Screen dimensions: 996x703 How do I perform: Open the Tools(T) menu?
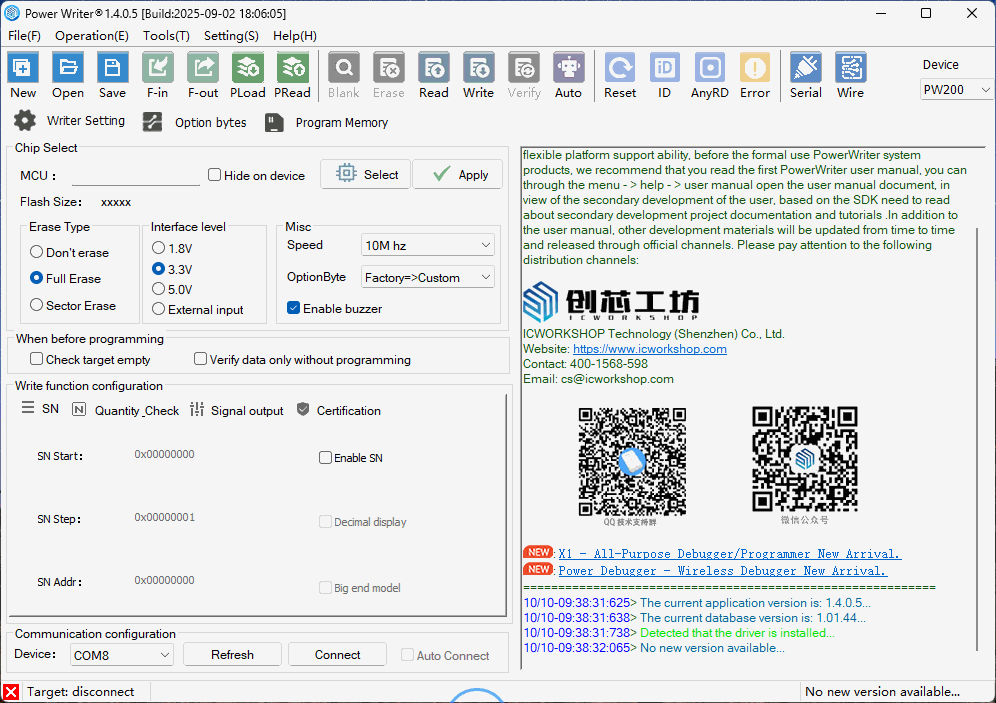click(166, 35)
